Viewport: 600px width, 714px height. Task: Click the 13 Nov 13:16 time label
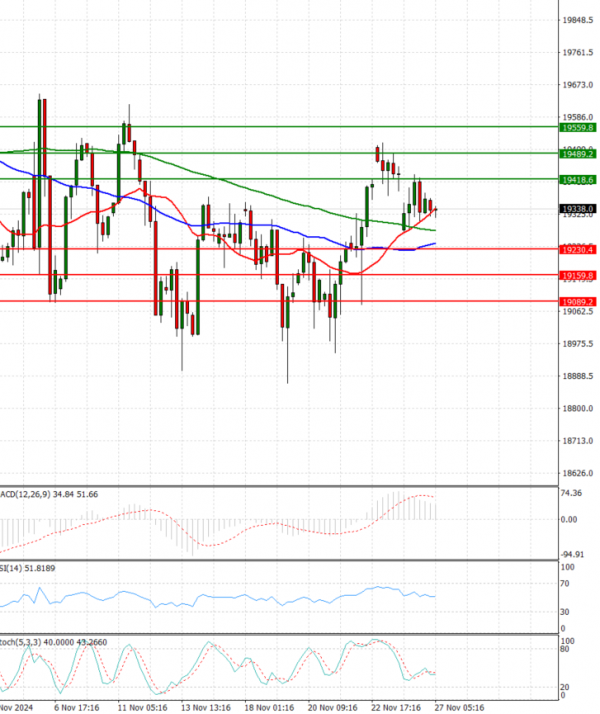coord(206,708)
